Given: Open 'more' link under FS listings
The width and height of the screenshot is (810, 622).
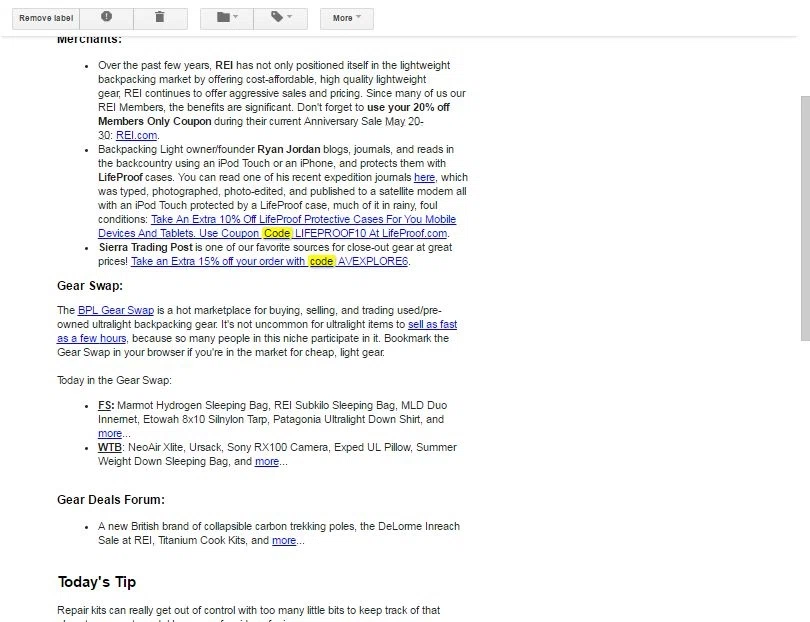Looking at the screenshot, I should 110,433.
